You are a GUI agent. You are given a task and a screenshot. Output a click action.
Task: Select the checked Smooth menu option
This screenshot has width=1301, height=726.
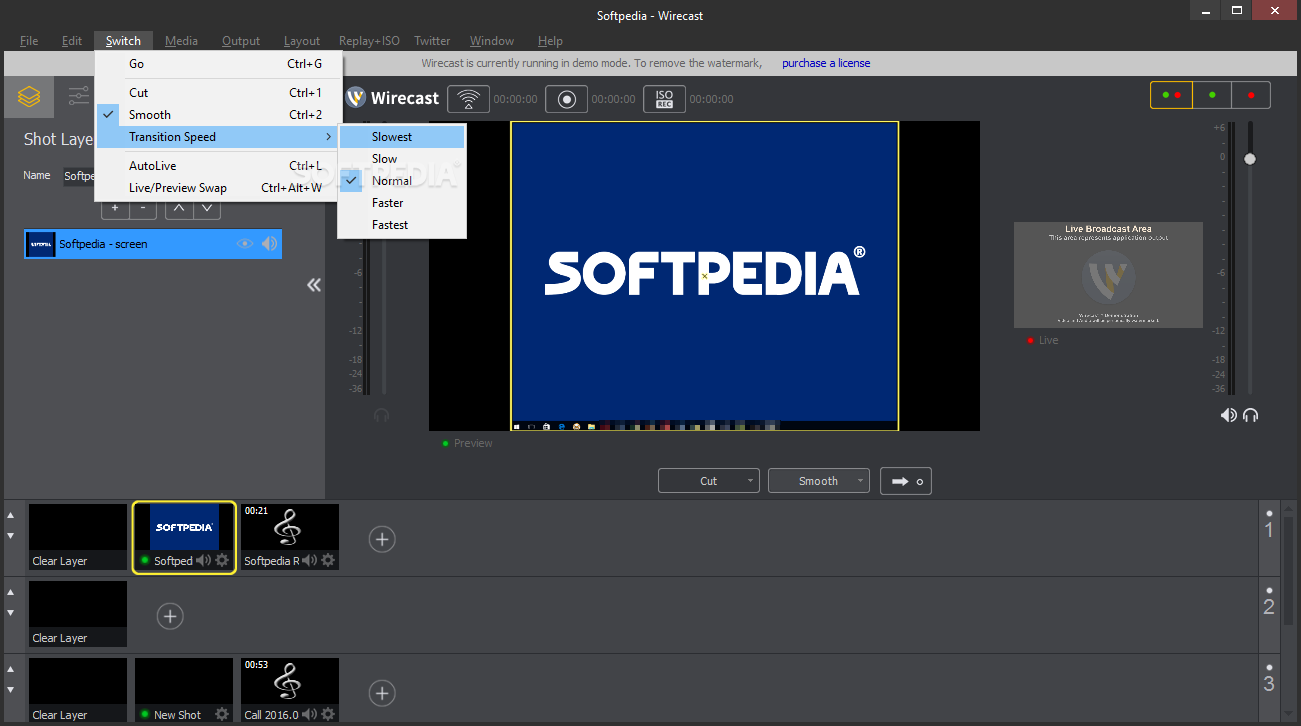(219, 115)
